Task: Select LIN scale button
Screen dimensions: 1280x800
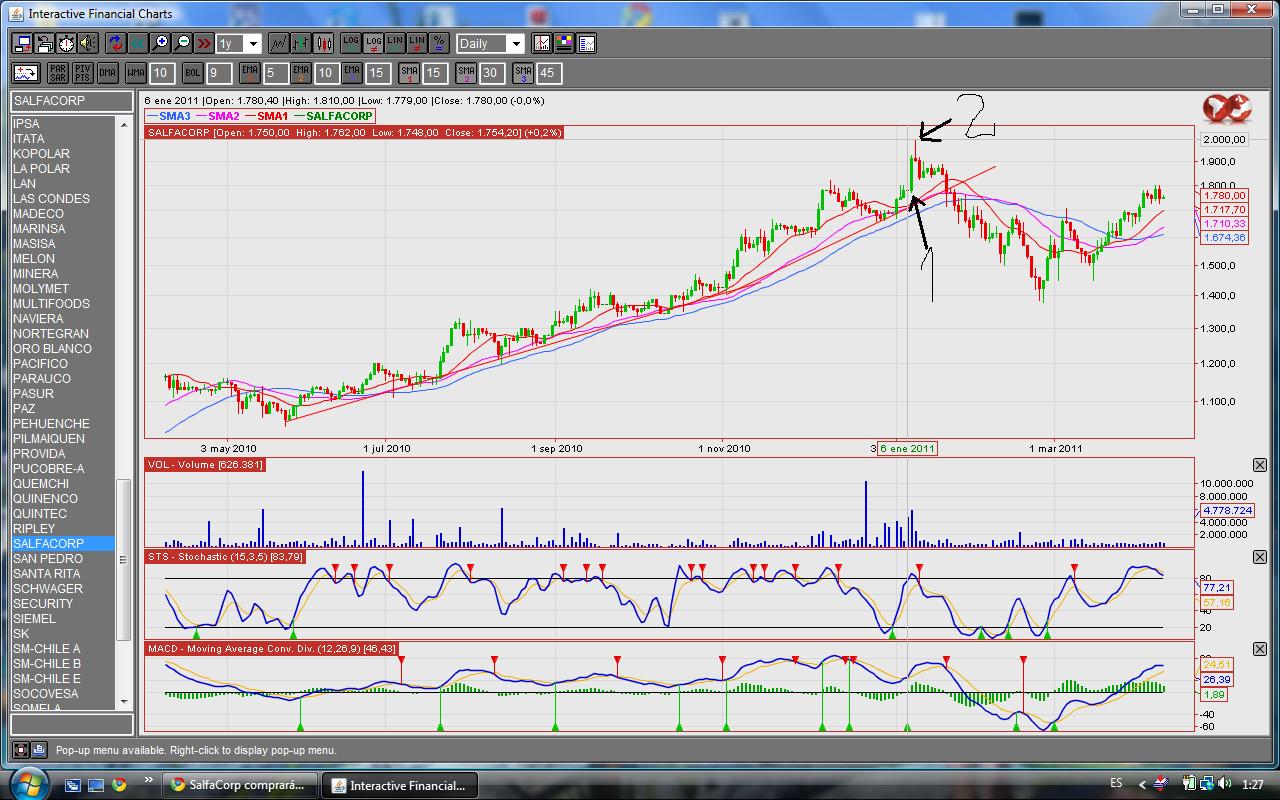Action: (395, 43)
